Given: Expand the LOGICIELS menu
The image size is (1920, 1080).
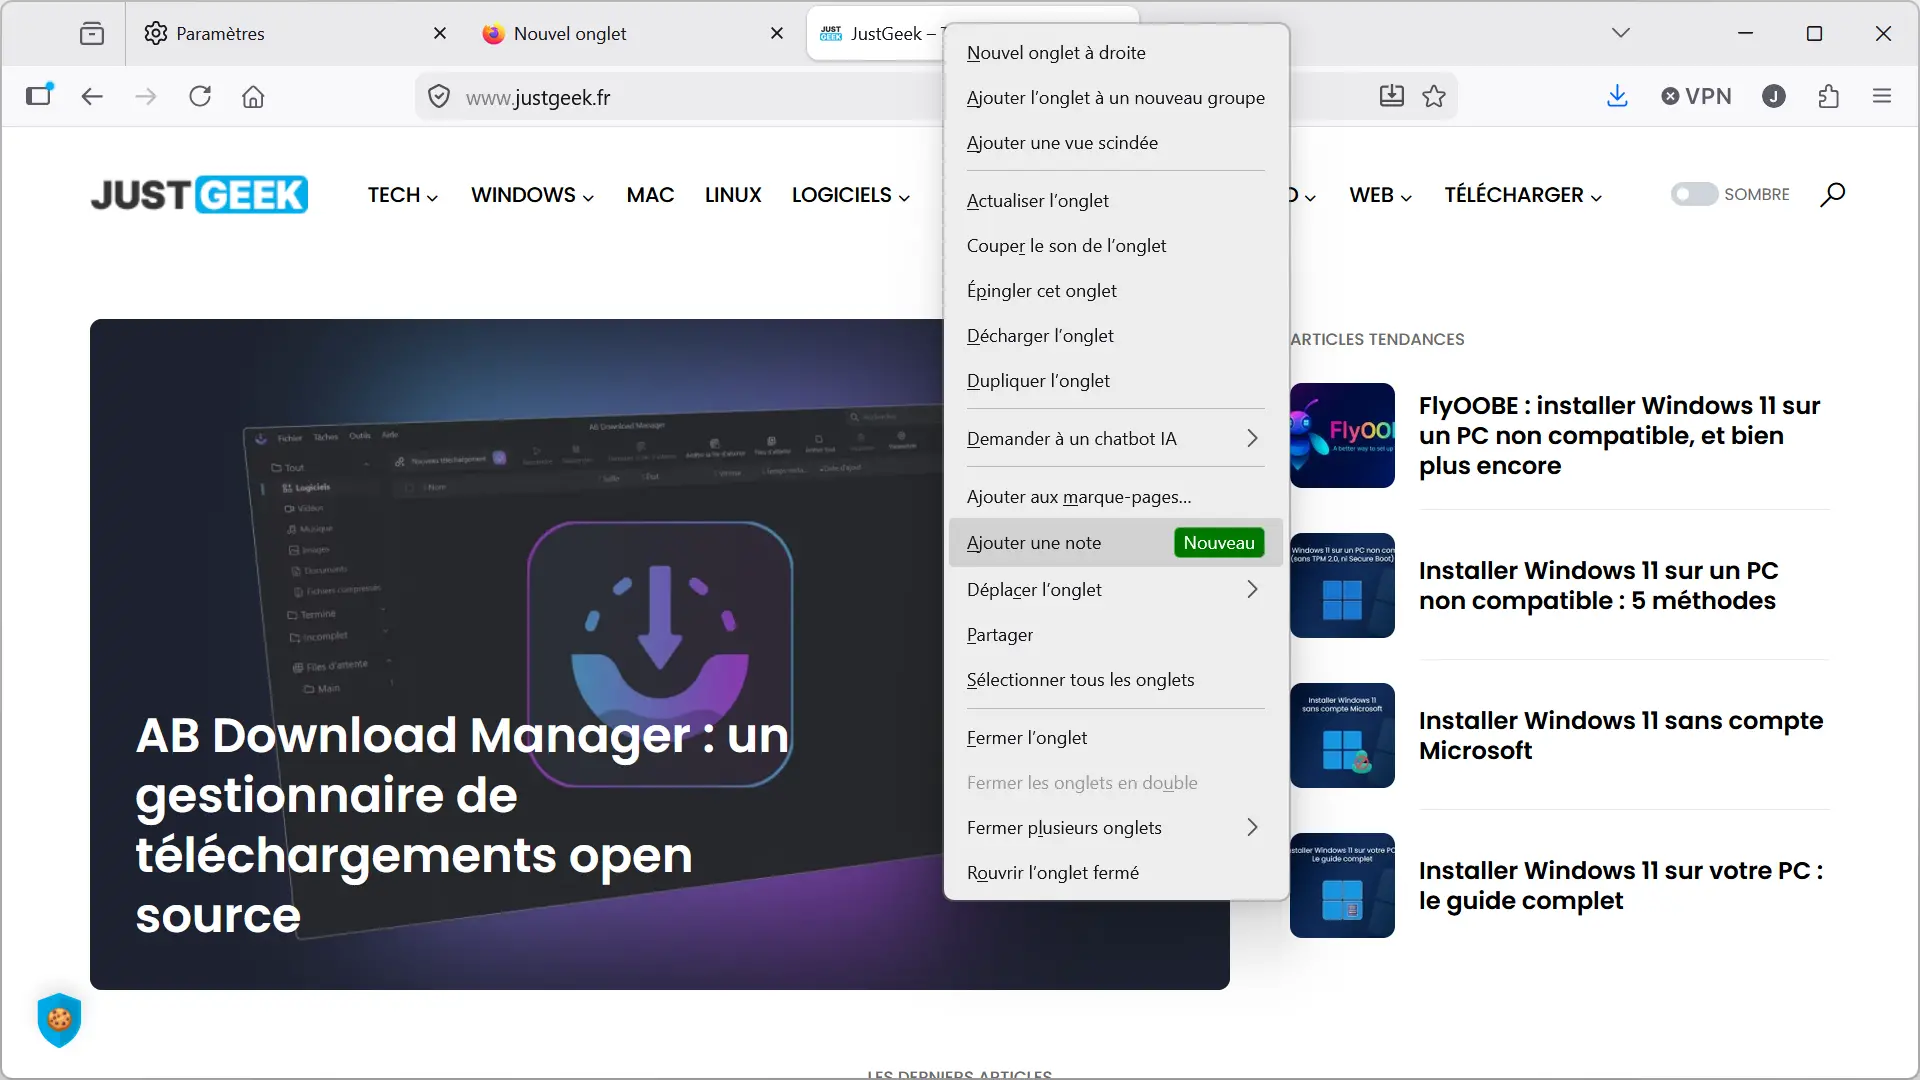Looking at the screenshot, I should (x=851, y=195).
